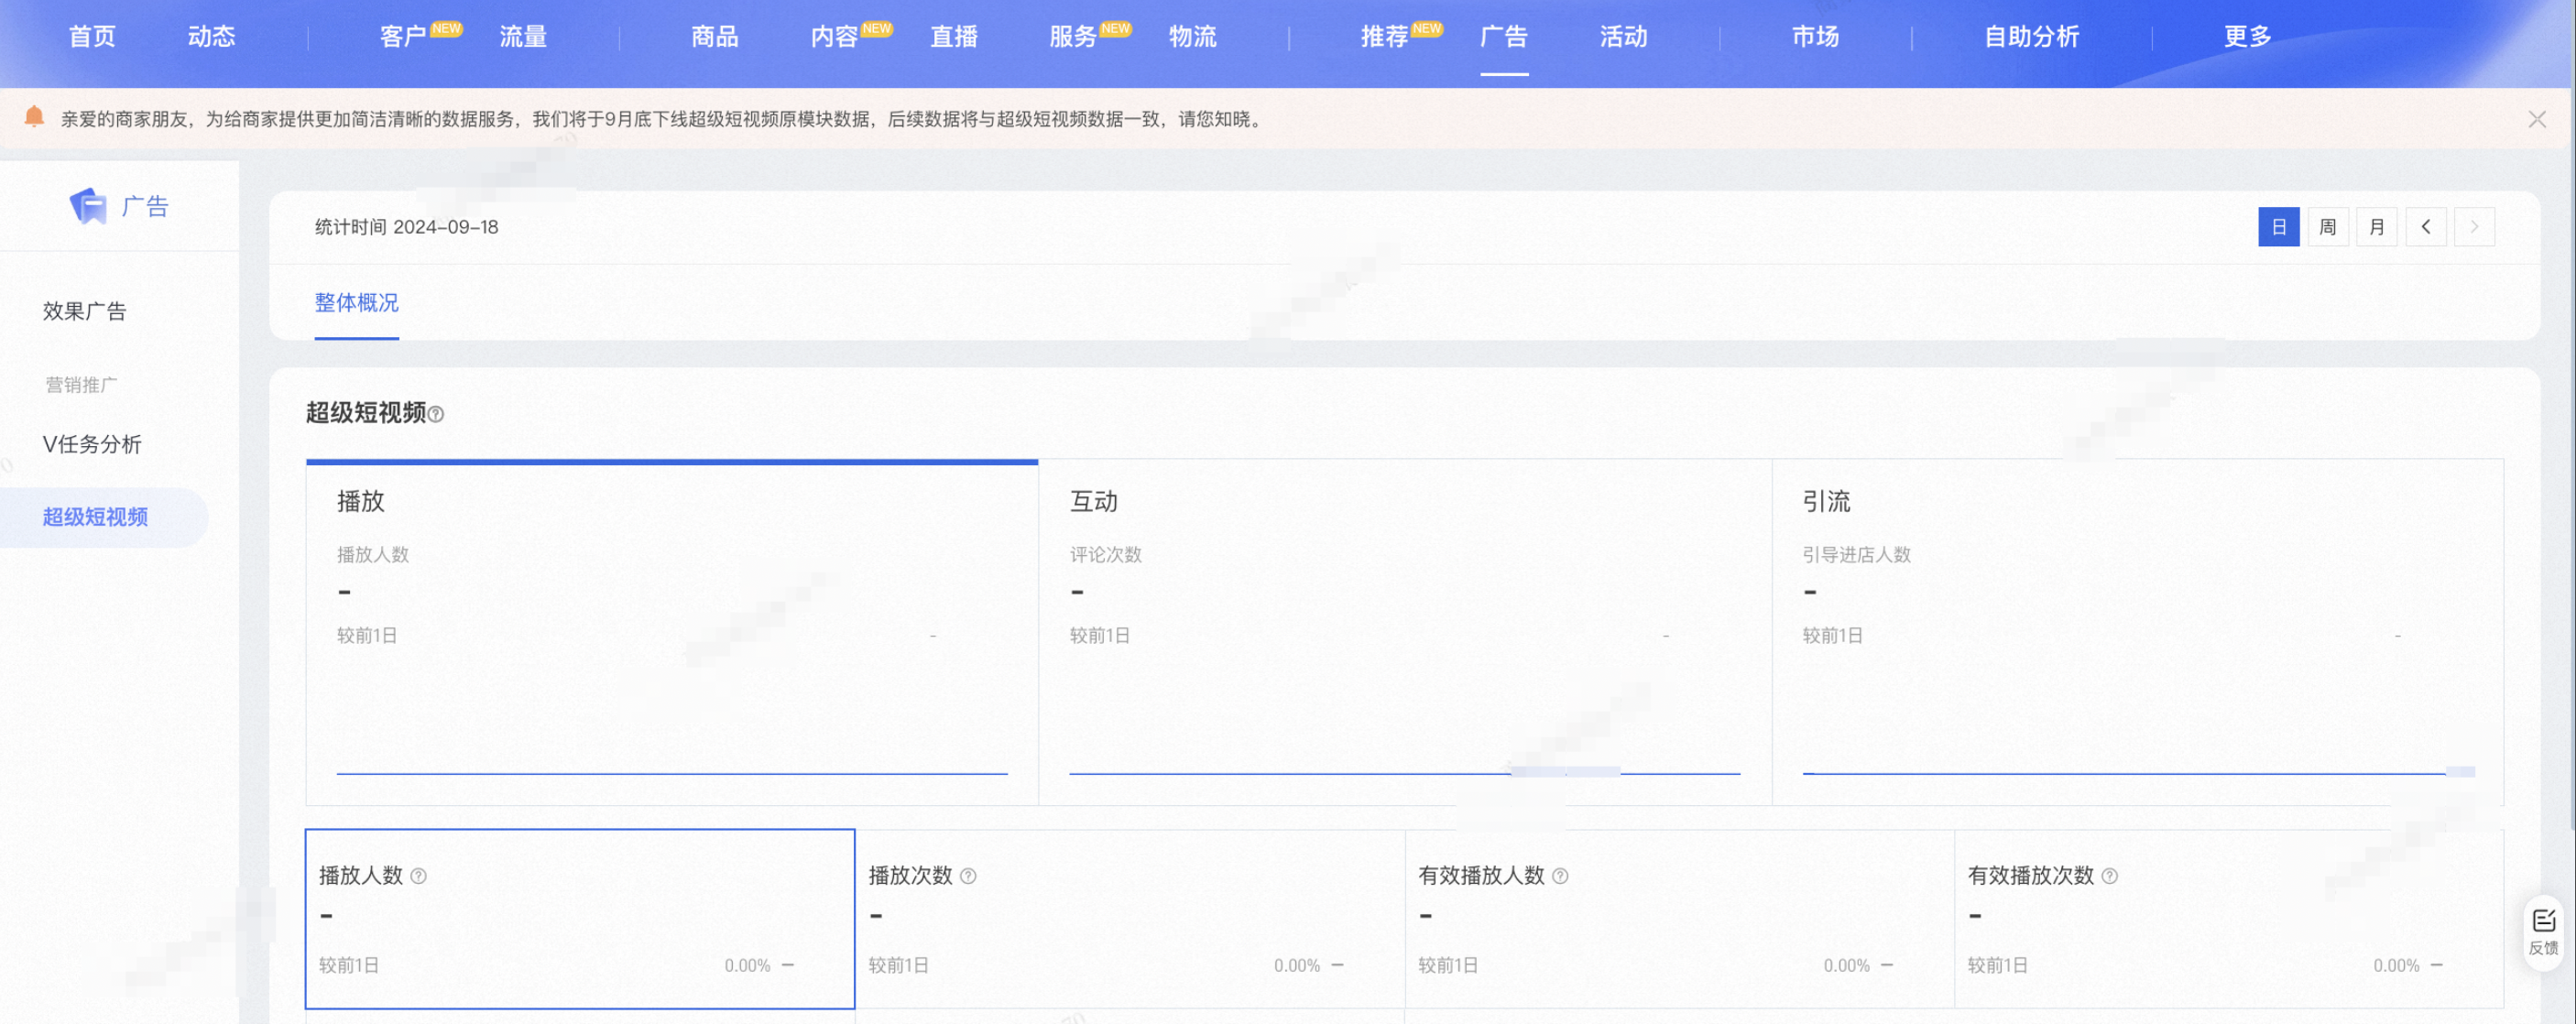This screenshot has width=2576, height=1024.
Task: Open the 活动 top navigation item
Action: coord(1623,37)
